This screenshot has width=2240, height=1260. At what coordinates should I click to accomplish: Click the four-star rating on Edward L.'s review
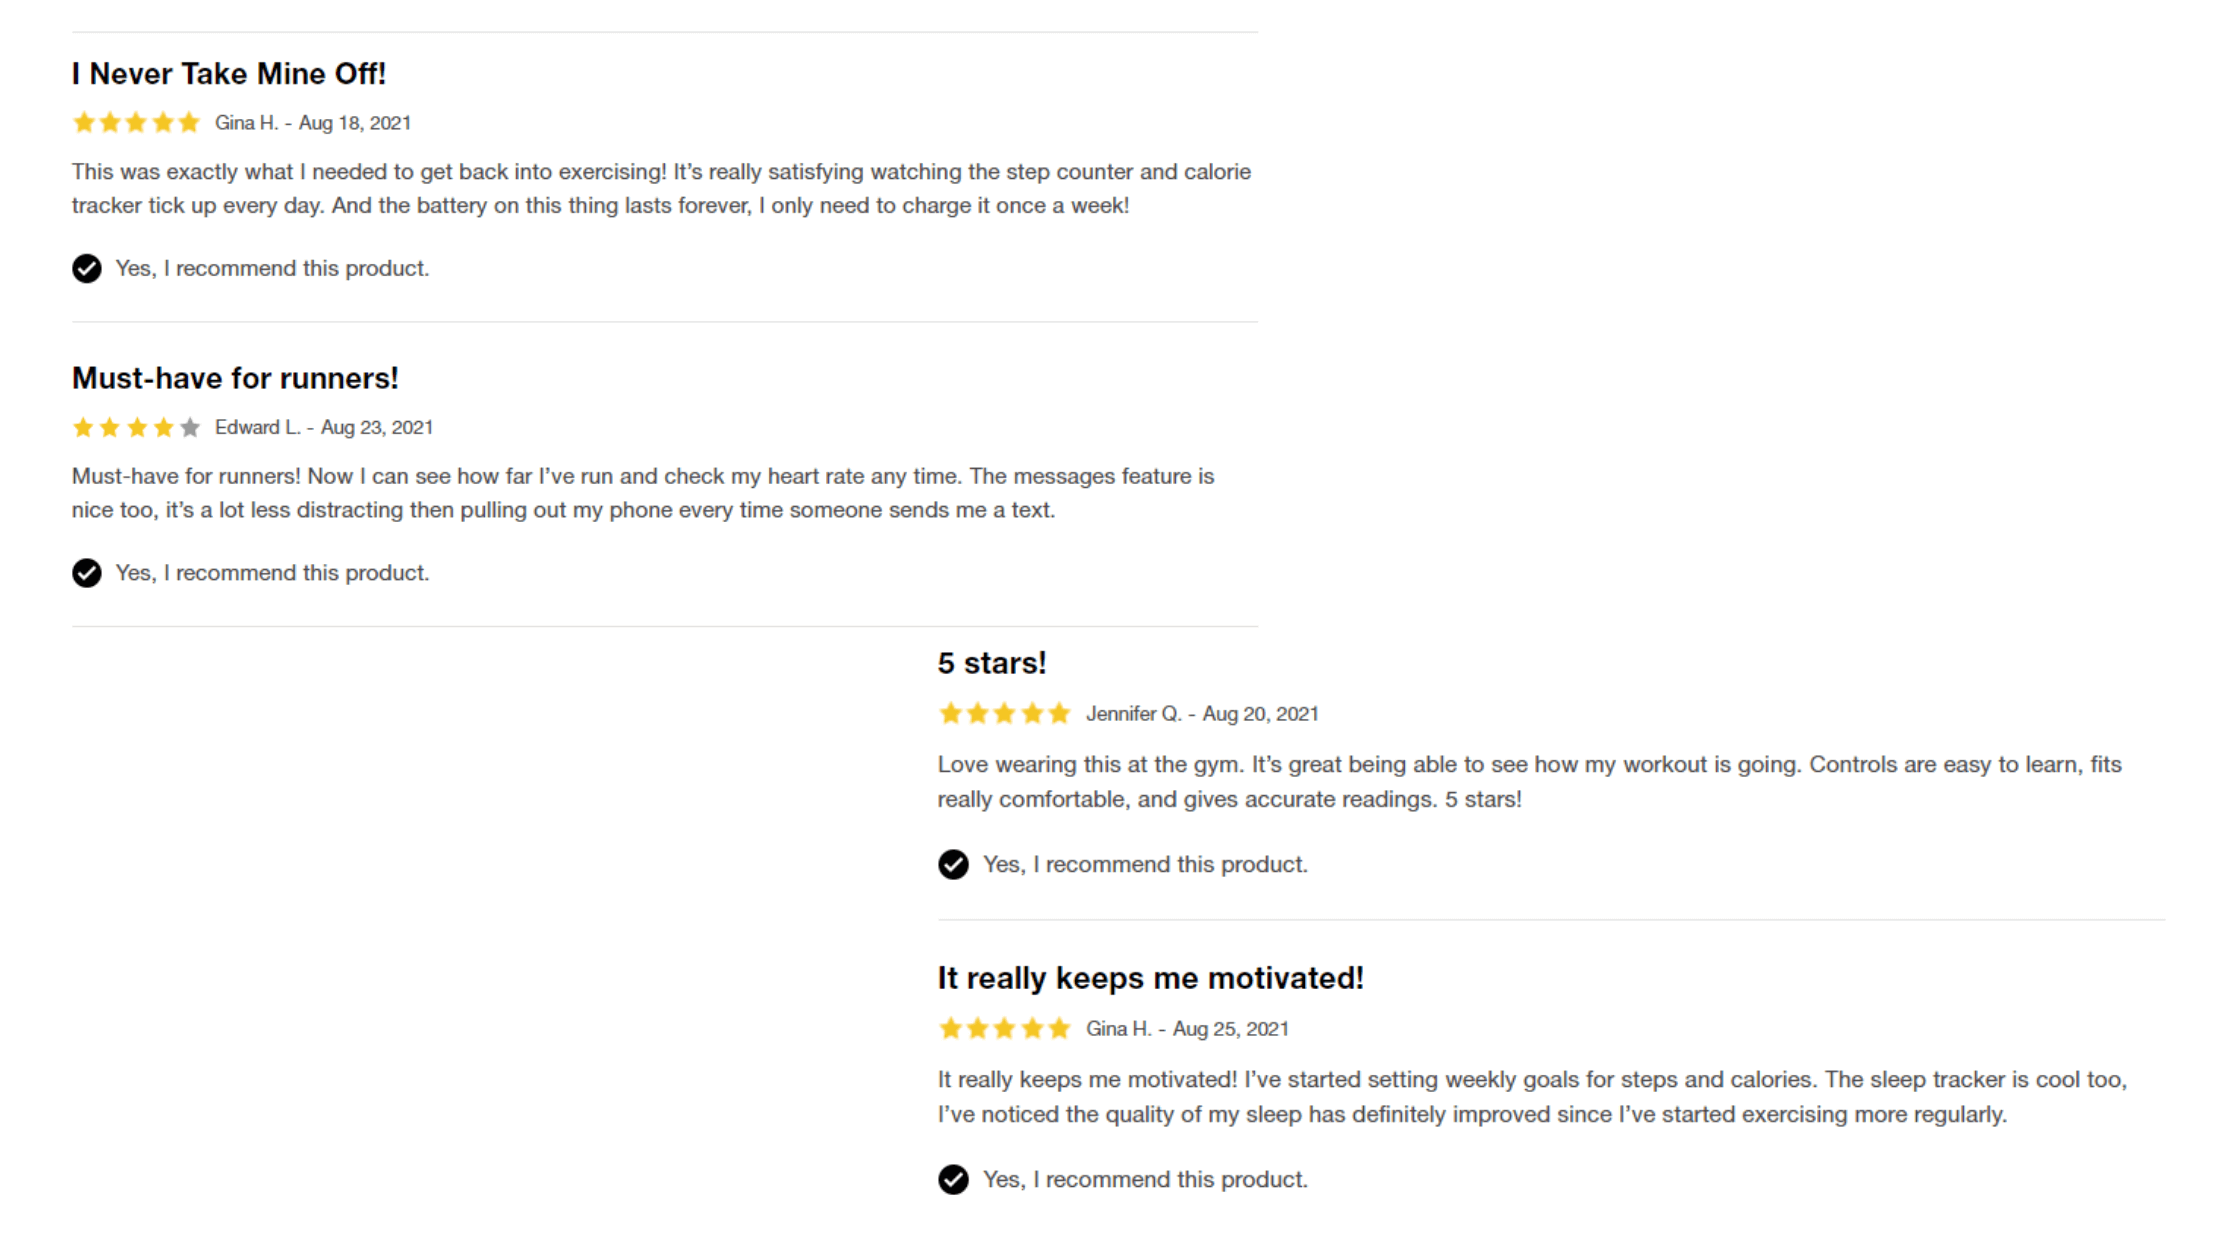click(x=136, y=428)
